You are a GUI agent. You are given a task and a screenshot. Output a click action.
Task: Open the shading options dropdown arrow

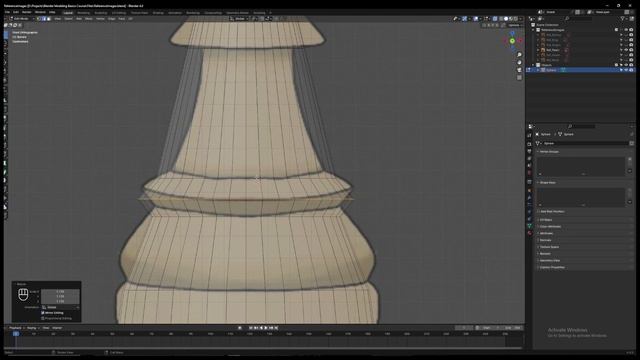520,19
